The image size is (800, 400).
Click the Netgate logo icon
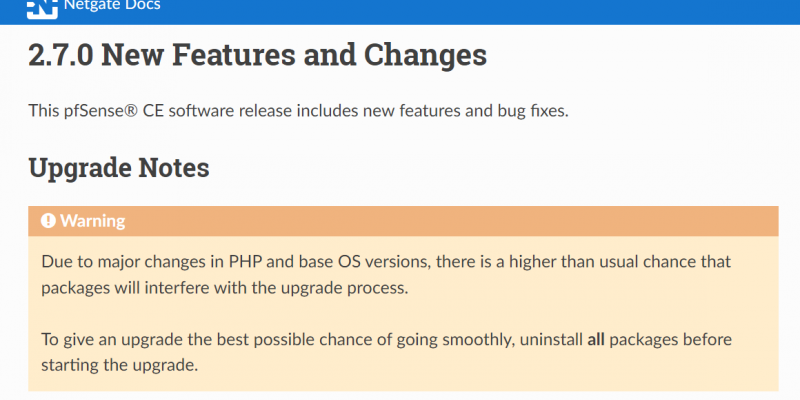click(42, 9)
